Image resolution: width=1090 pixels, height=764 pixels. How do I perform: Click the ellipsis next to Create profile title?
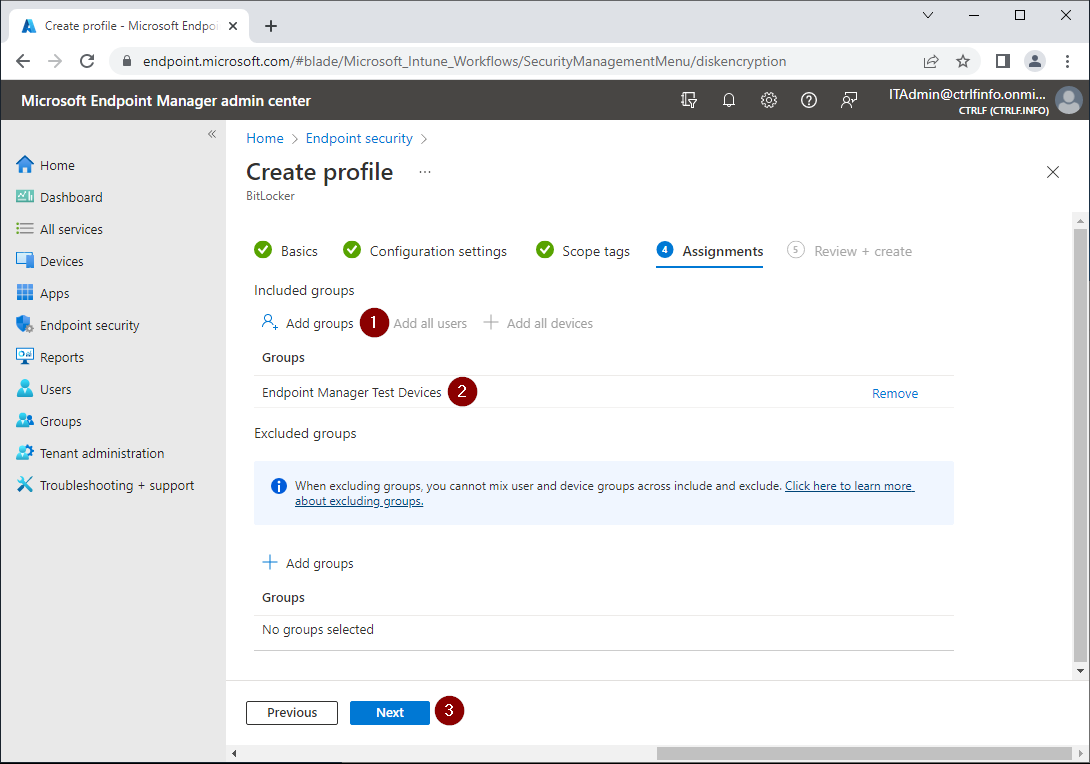pyautogui.click(x=424, y=172)
